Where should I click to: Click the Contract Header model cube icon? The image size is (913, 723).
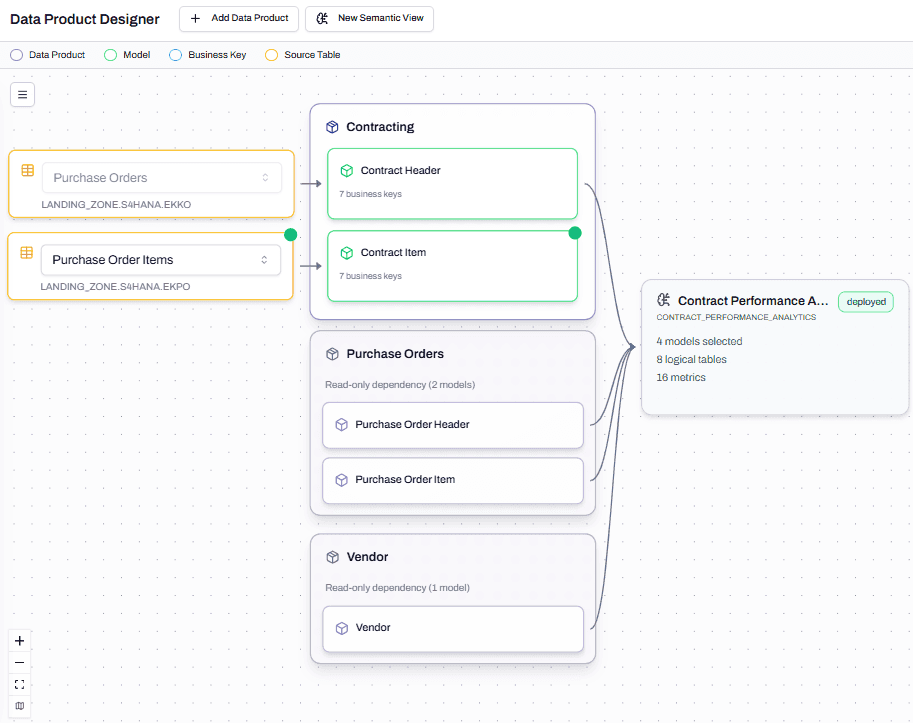click(346, 171)
